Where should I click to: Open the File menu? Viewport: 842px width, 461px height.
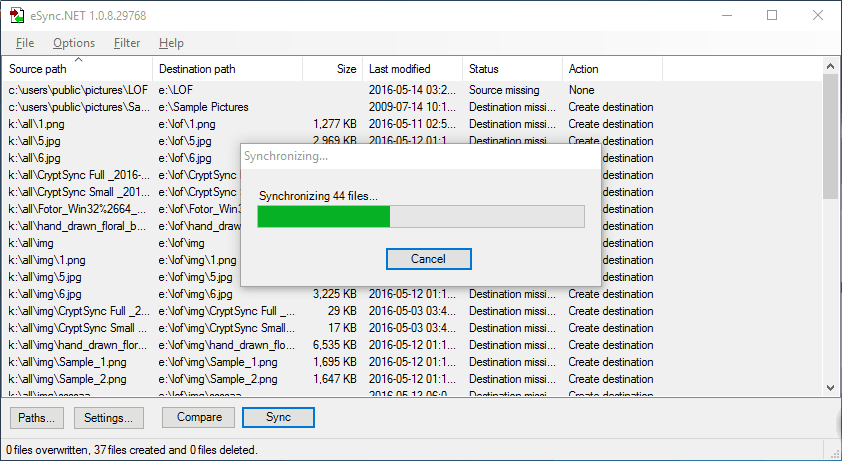click(25, 43)
